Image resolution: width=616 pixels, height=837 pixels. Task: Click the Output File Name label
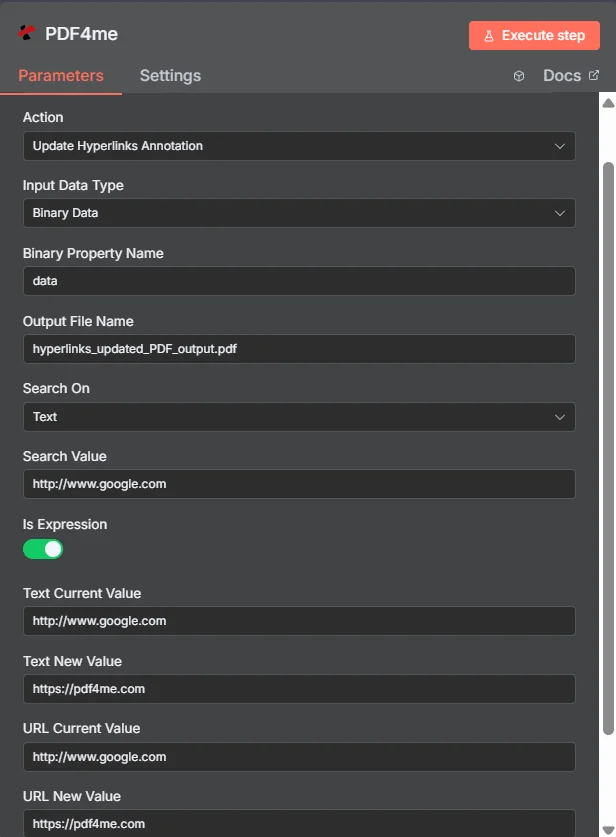tap(78, 321)
